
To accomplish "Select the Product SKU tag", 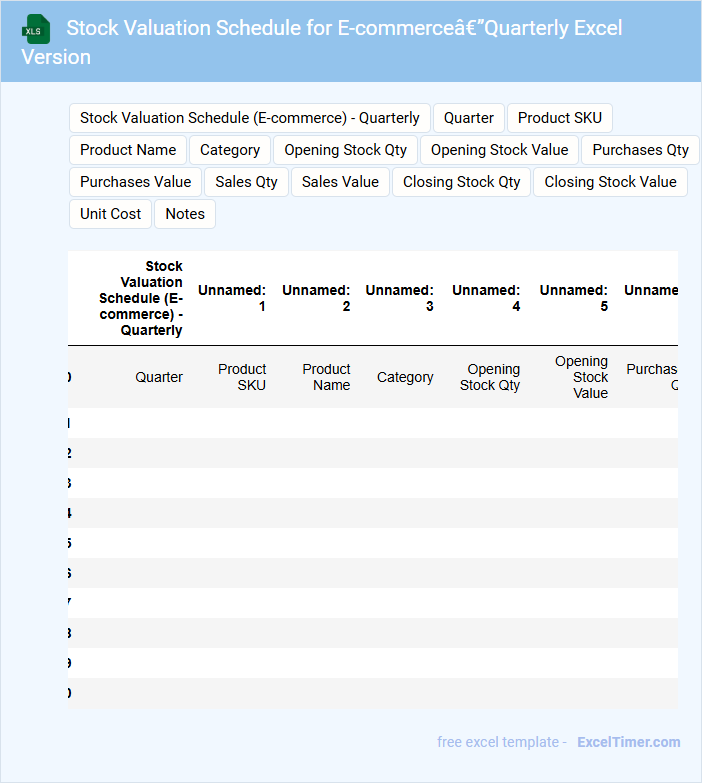I will pyautogui.click(x=559, y=118).
